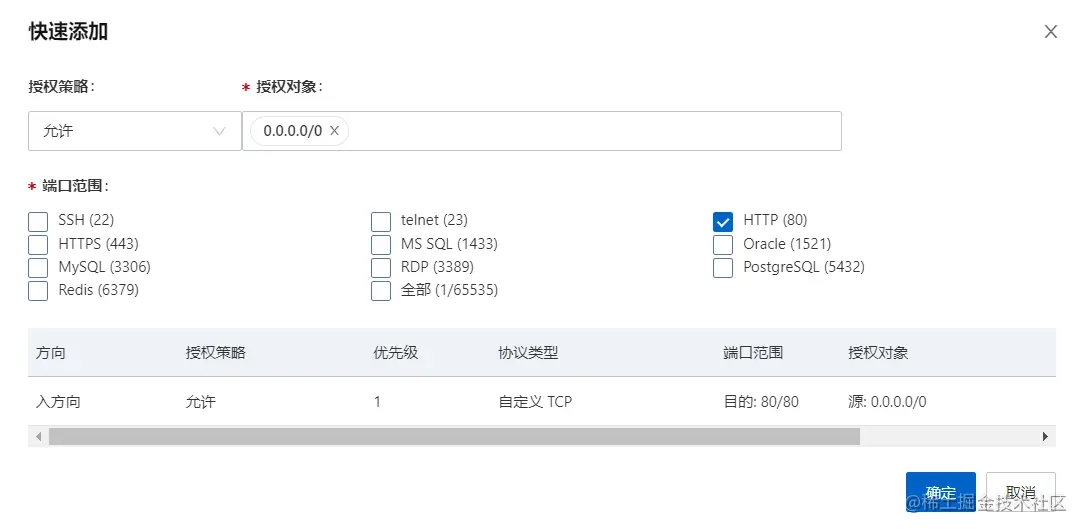Enable the Oracle (1521) checkbox
The width and height of the screenshot is (1084, 531).
(x=724, y=244)
